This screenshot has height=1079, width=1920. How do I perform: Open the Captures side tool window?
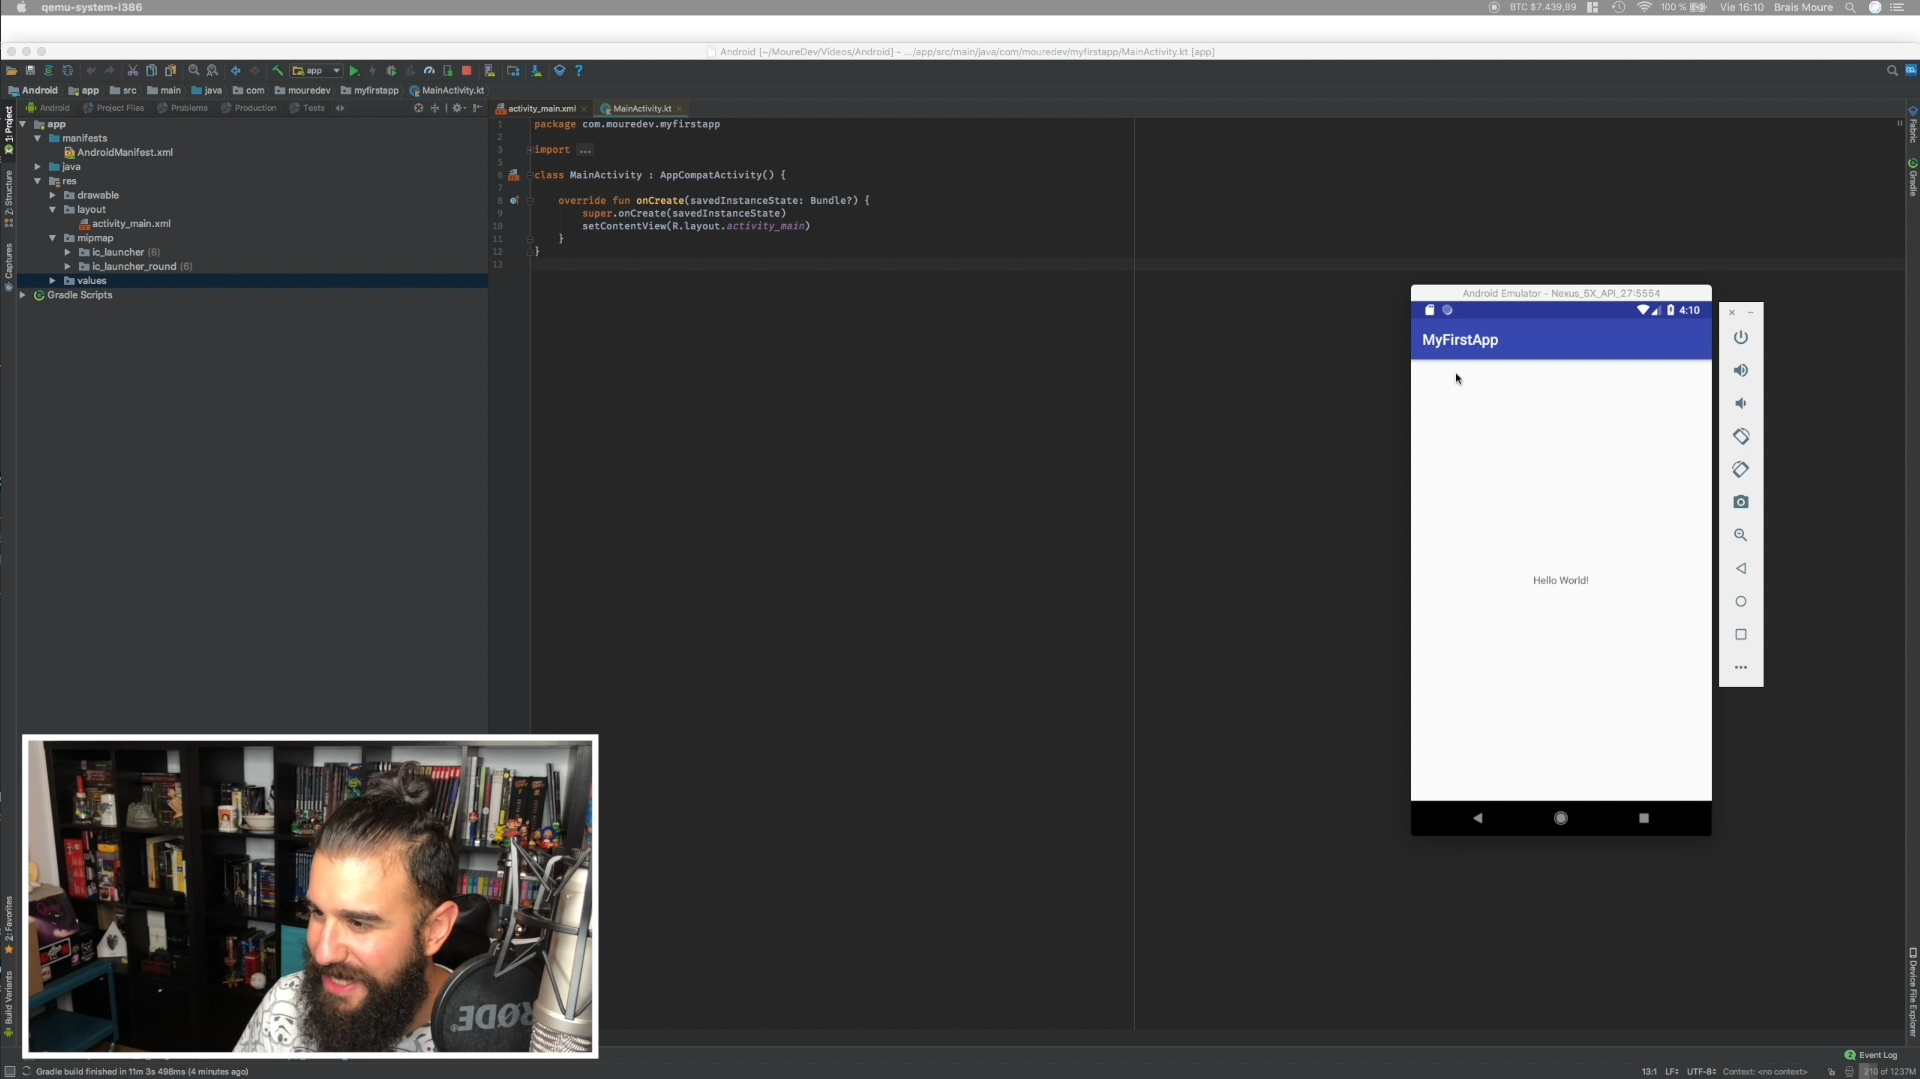[8, 266]
